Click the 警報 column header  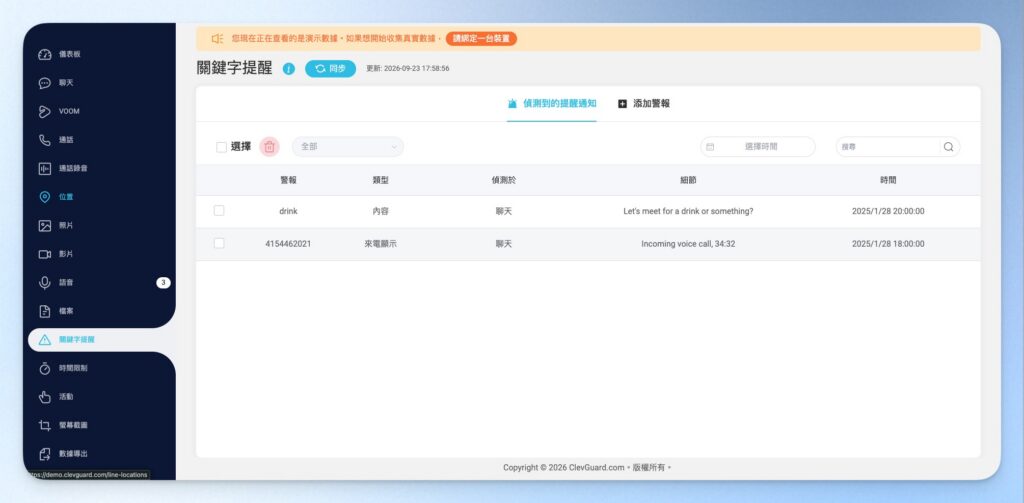[x=288, y=180]
